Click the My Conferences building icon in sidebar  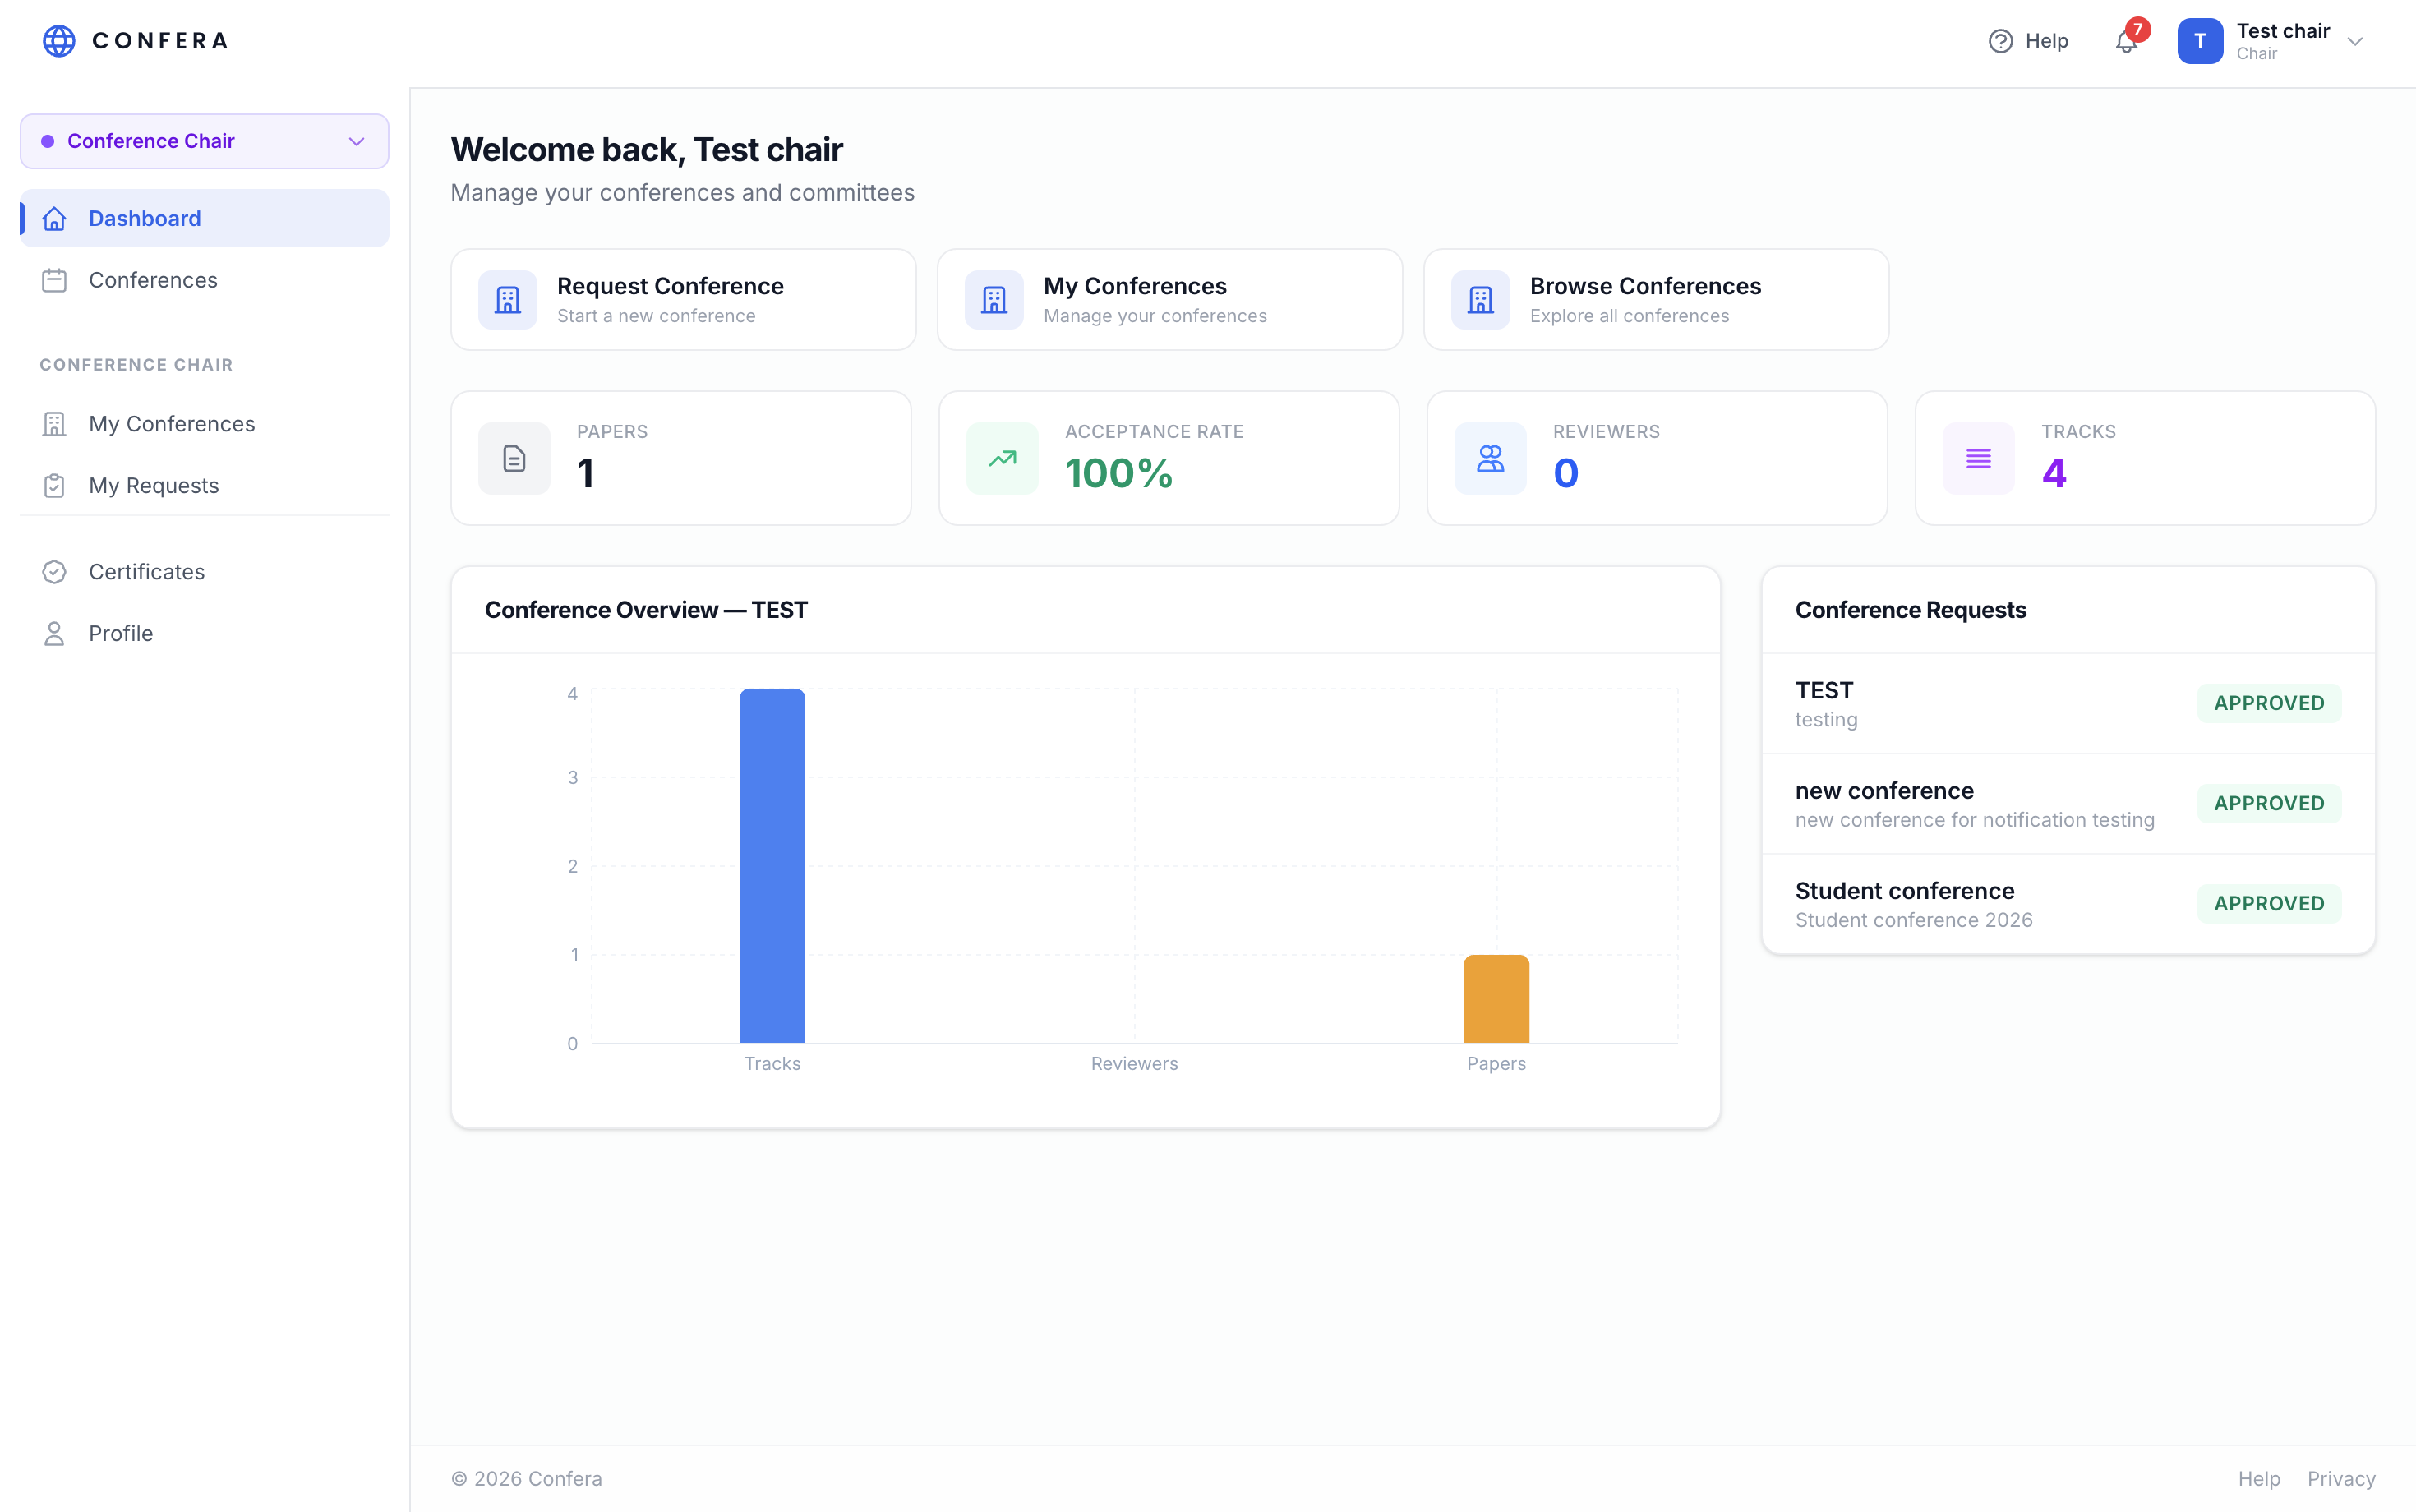pyautogui.click(x=55, y=424)
